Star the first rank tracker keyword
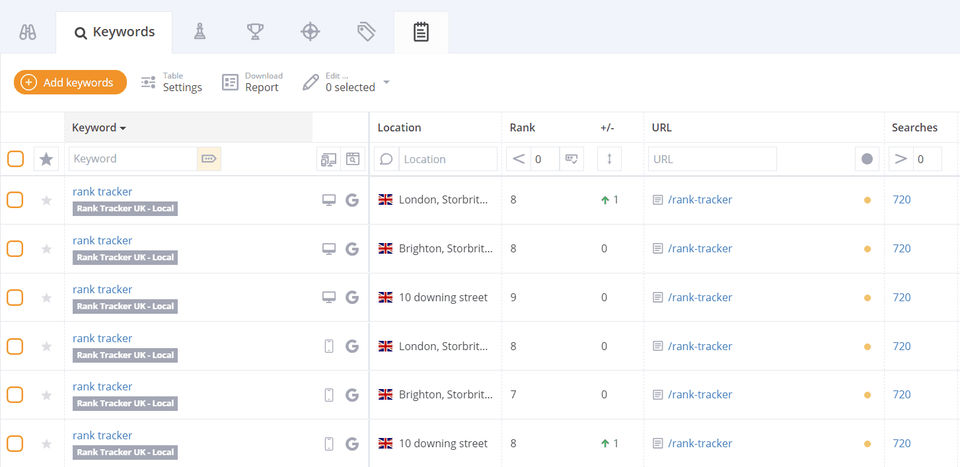This screenshot has height=467, width=960. tap(46, 200)
